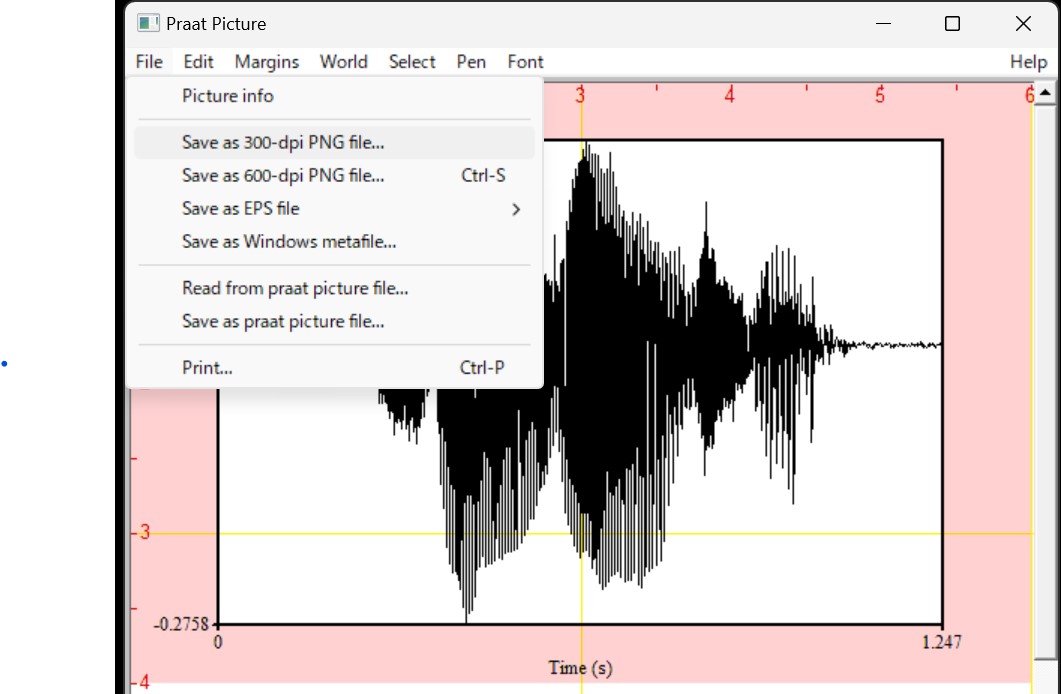Select Save as Windows metafile

289,241
